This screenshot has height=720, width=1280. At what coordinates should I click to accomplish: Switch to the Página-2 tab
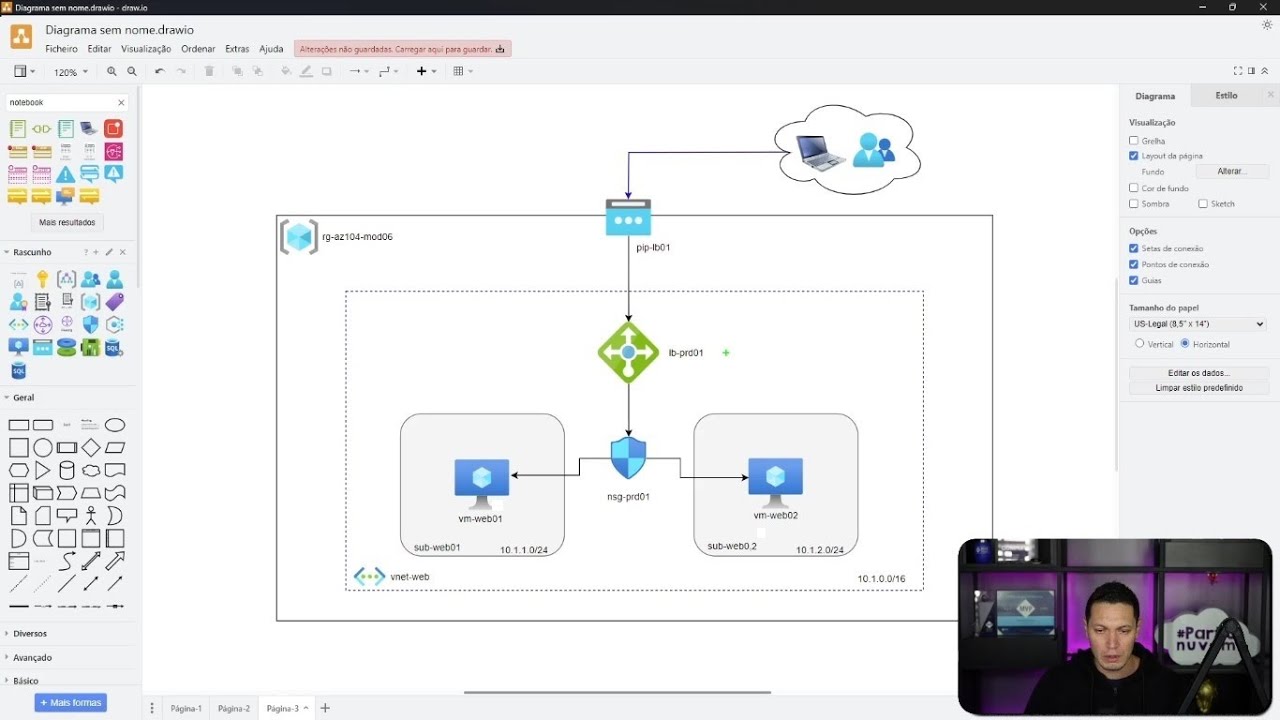click(x=234, y=708)
